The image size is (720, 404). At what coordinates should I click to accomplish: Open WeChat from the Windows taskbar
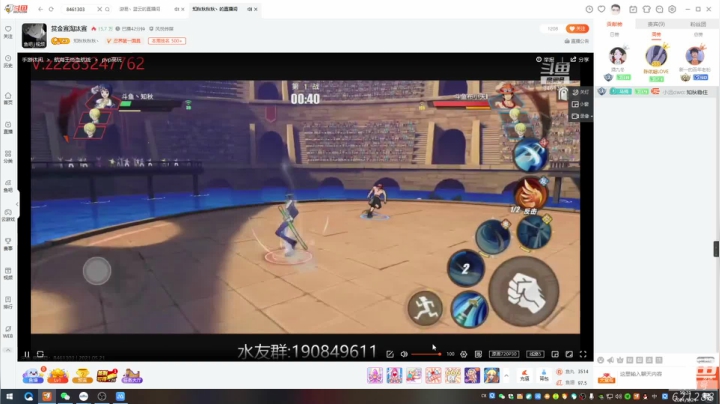(65, 396)
